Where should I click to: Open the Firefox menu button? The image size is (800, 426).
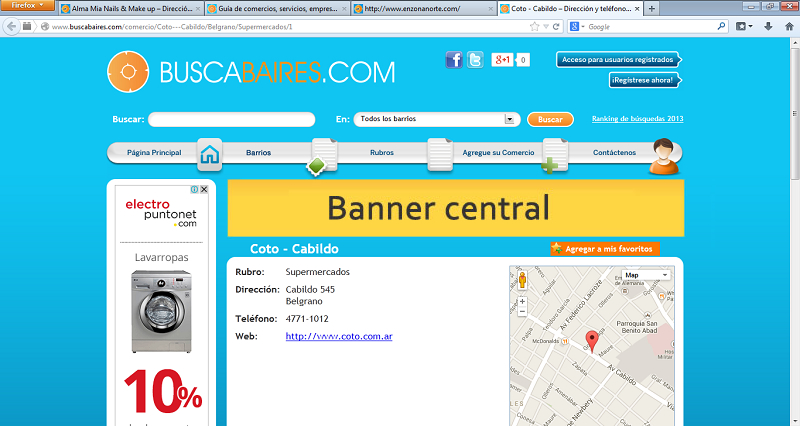pyautogui.click(x=27, y=6)
